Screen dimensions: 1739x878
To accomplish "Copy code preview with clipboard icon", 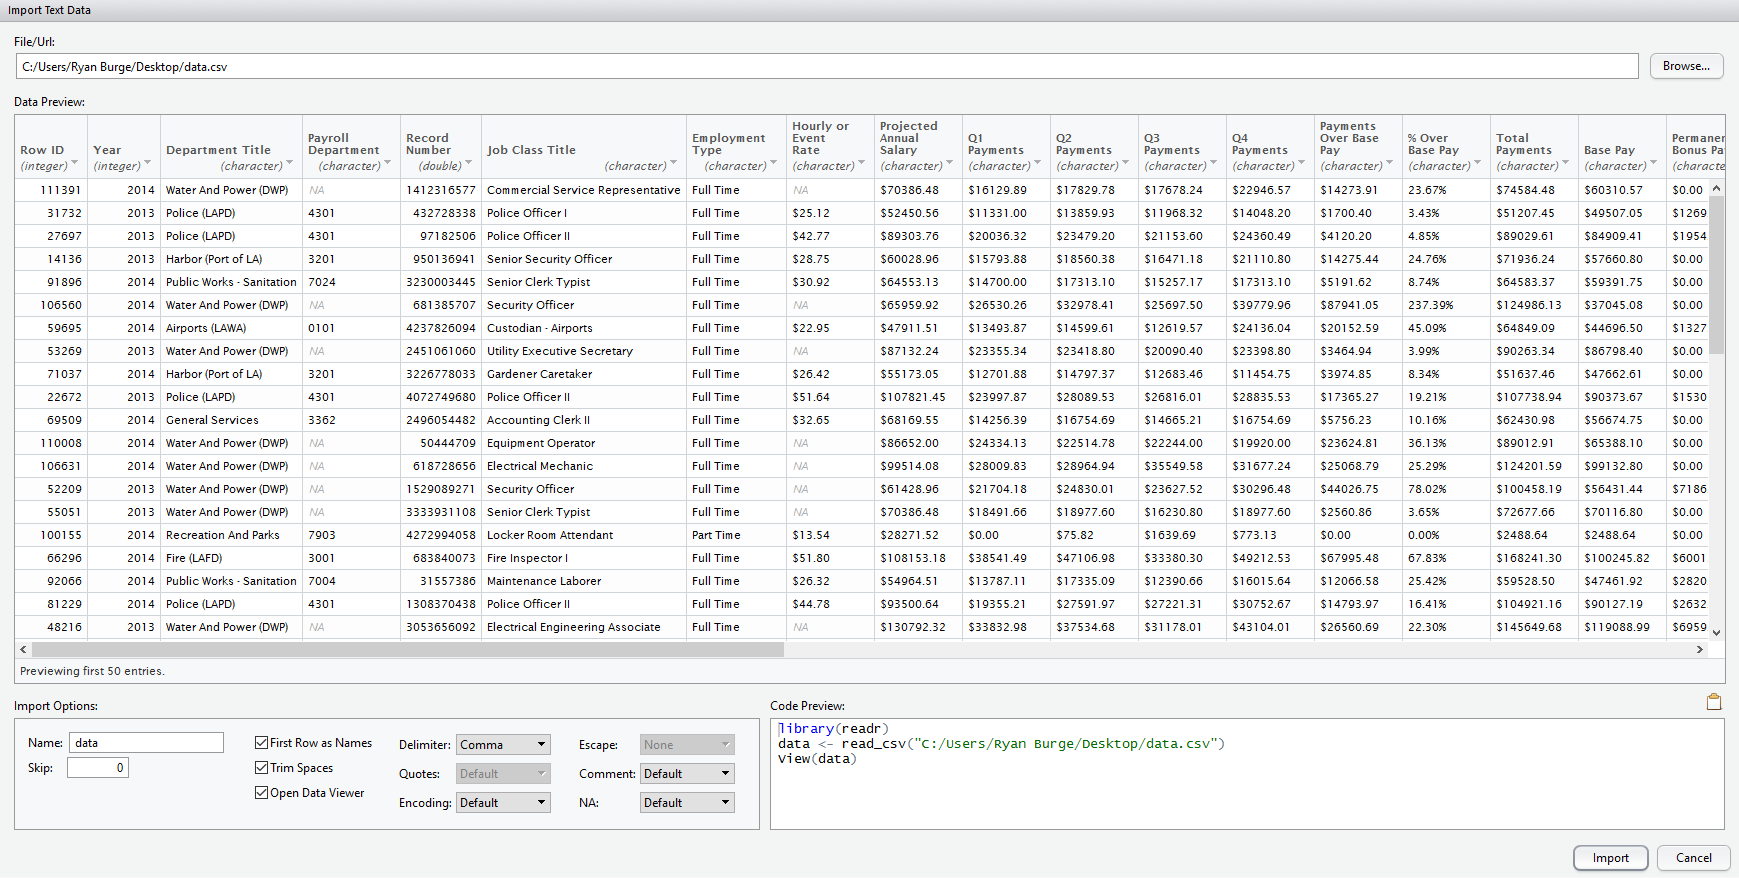I will tap(1713, 702).
